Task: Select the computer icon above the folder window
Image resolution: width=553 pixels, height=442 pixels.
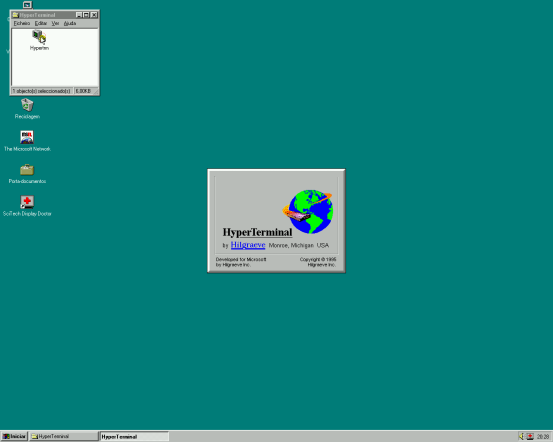Action: click(x=27, y=5)
